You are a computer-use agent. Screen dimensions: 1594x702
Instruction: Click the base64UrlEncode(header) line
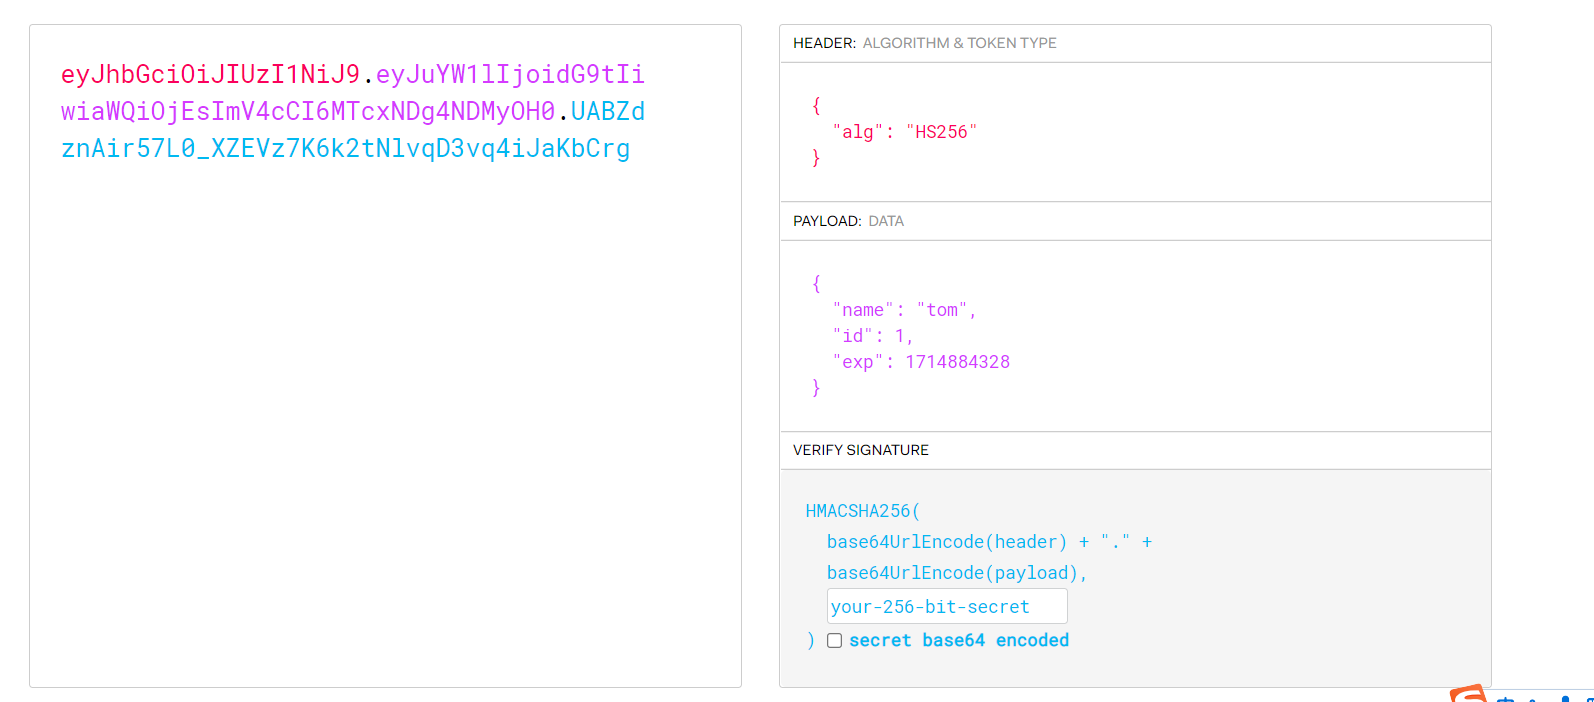point(946,542)
